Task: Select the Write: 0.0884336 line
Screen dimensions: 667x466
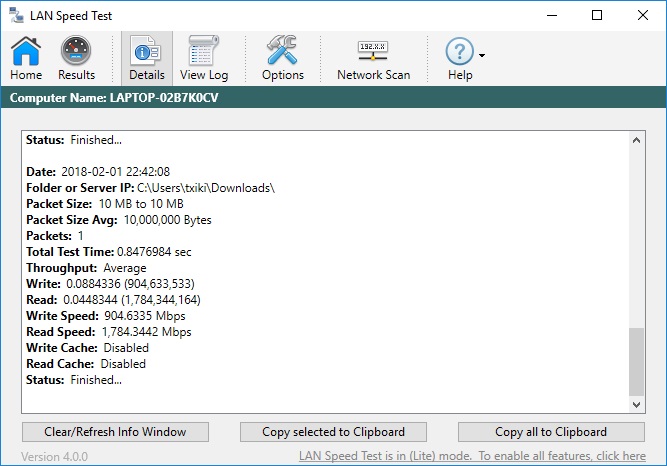Action: point(111,284)
